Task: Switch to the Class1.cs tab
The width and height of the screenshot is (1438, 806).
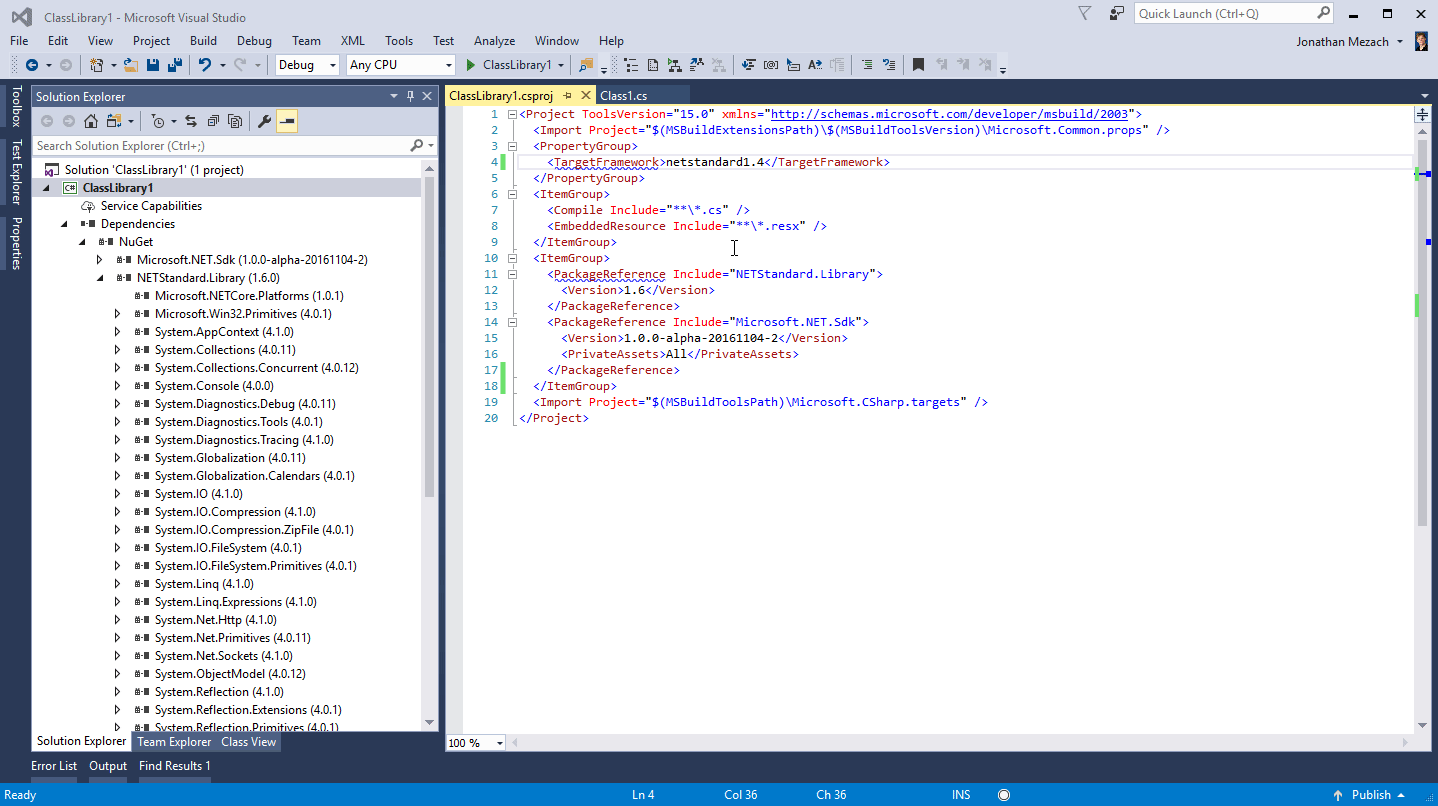Action: coord(623,96)
